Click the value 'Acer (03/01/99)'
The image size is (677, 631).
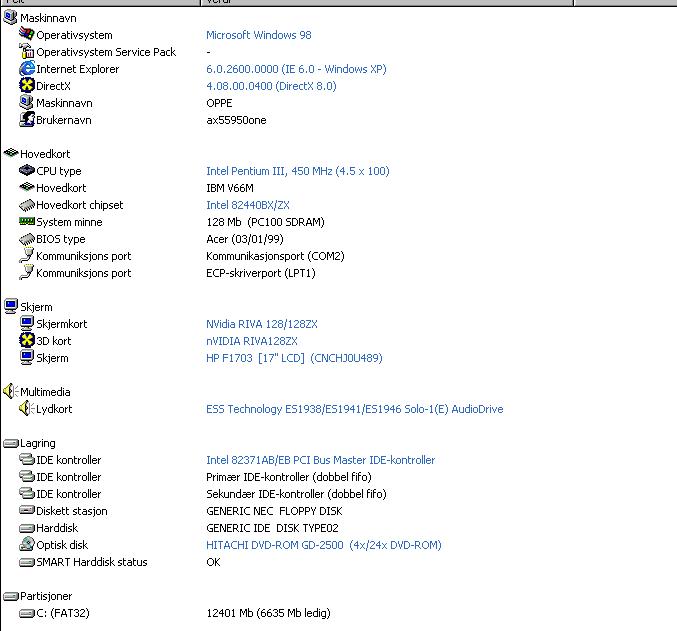click(x=245, y=239)
